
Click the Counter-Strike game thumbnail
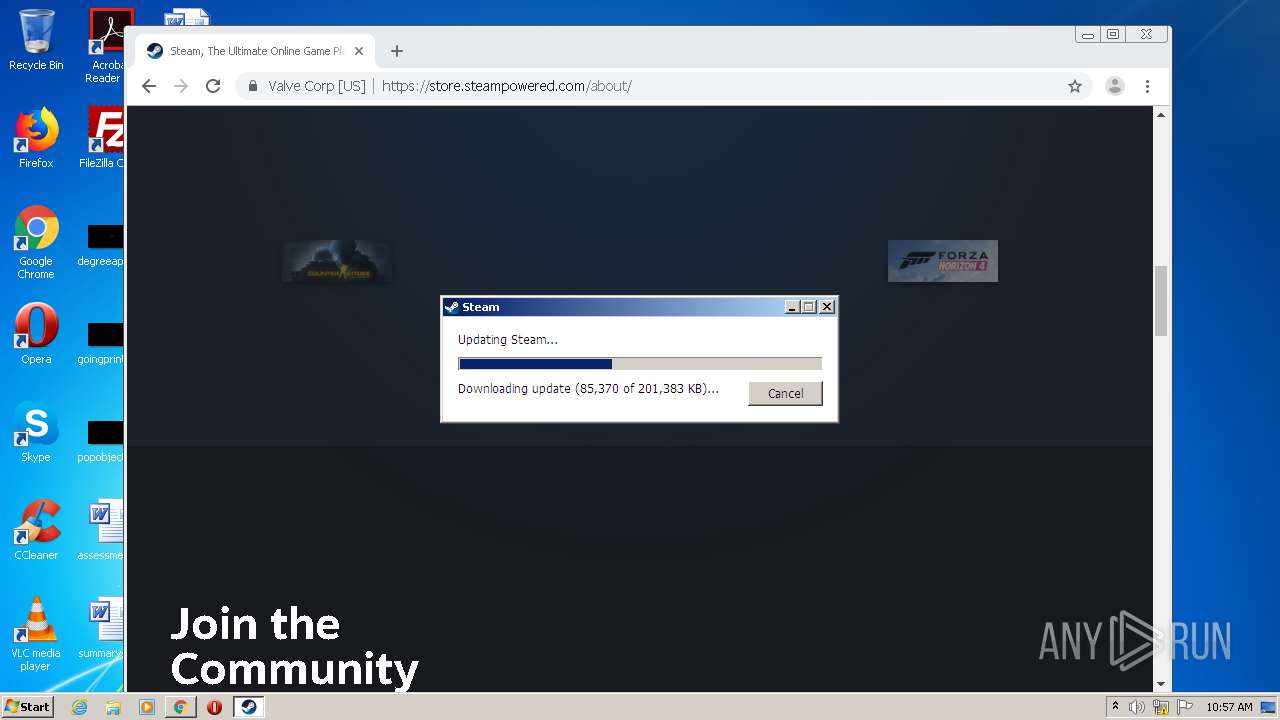pyautogui.click(x=337, y=261)
